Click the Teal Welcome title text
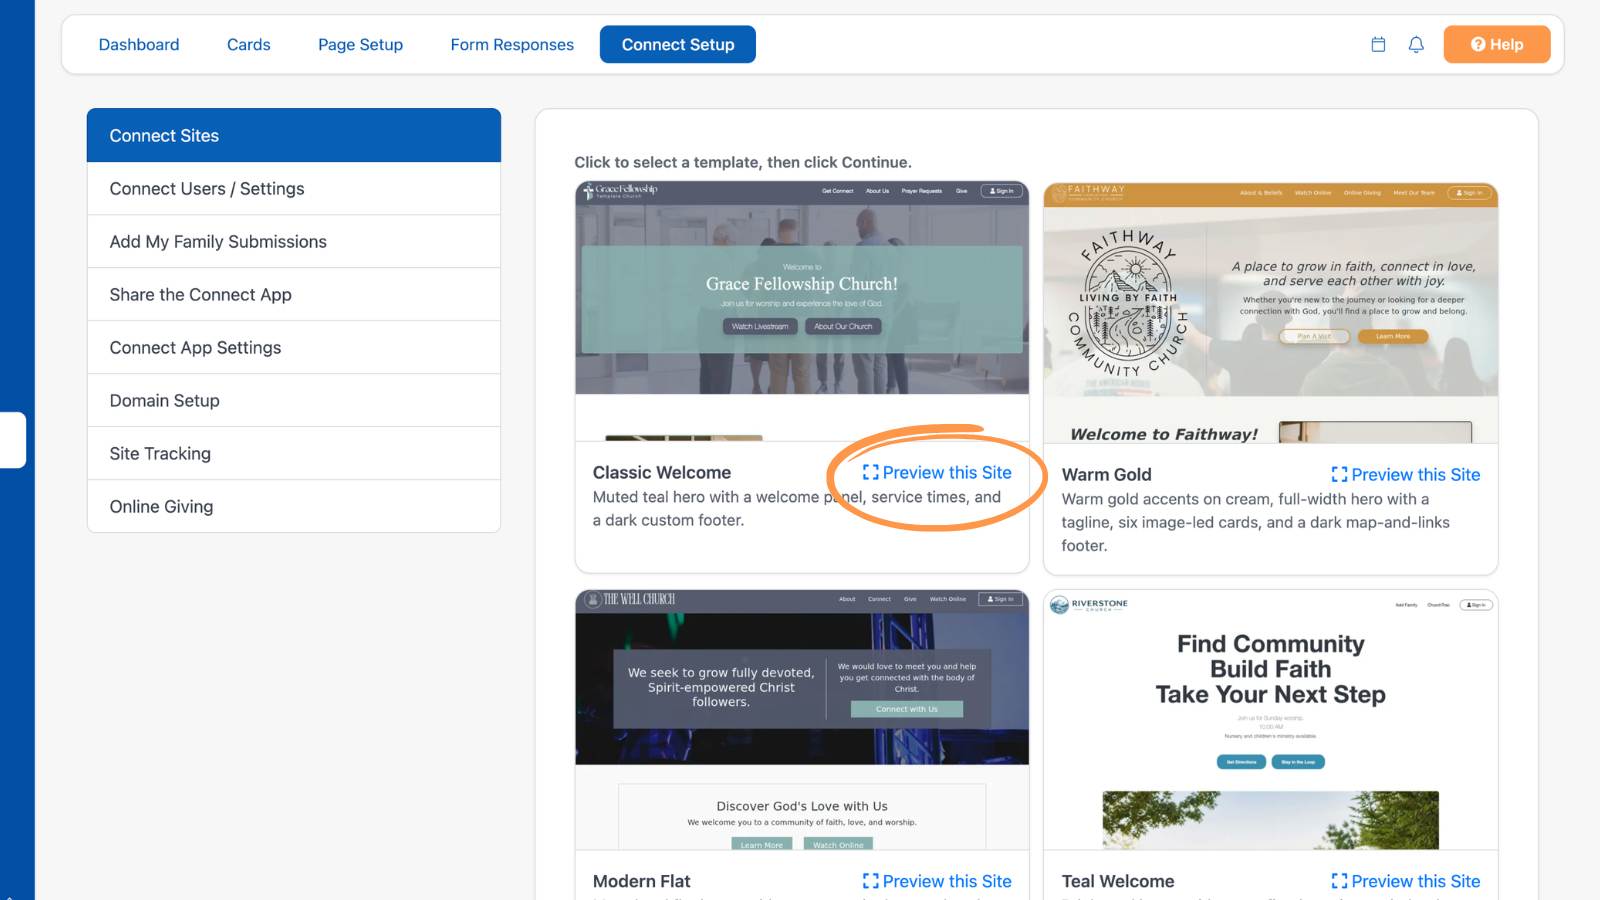The height and width of the screenshot is (900, 1600). click(1118, 881)
